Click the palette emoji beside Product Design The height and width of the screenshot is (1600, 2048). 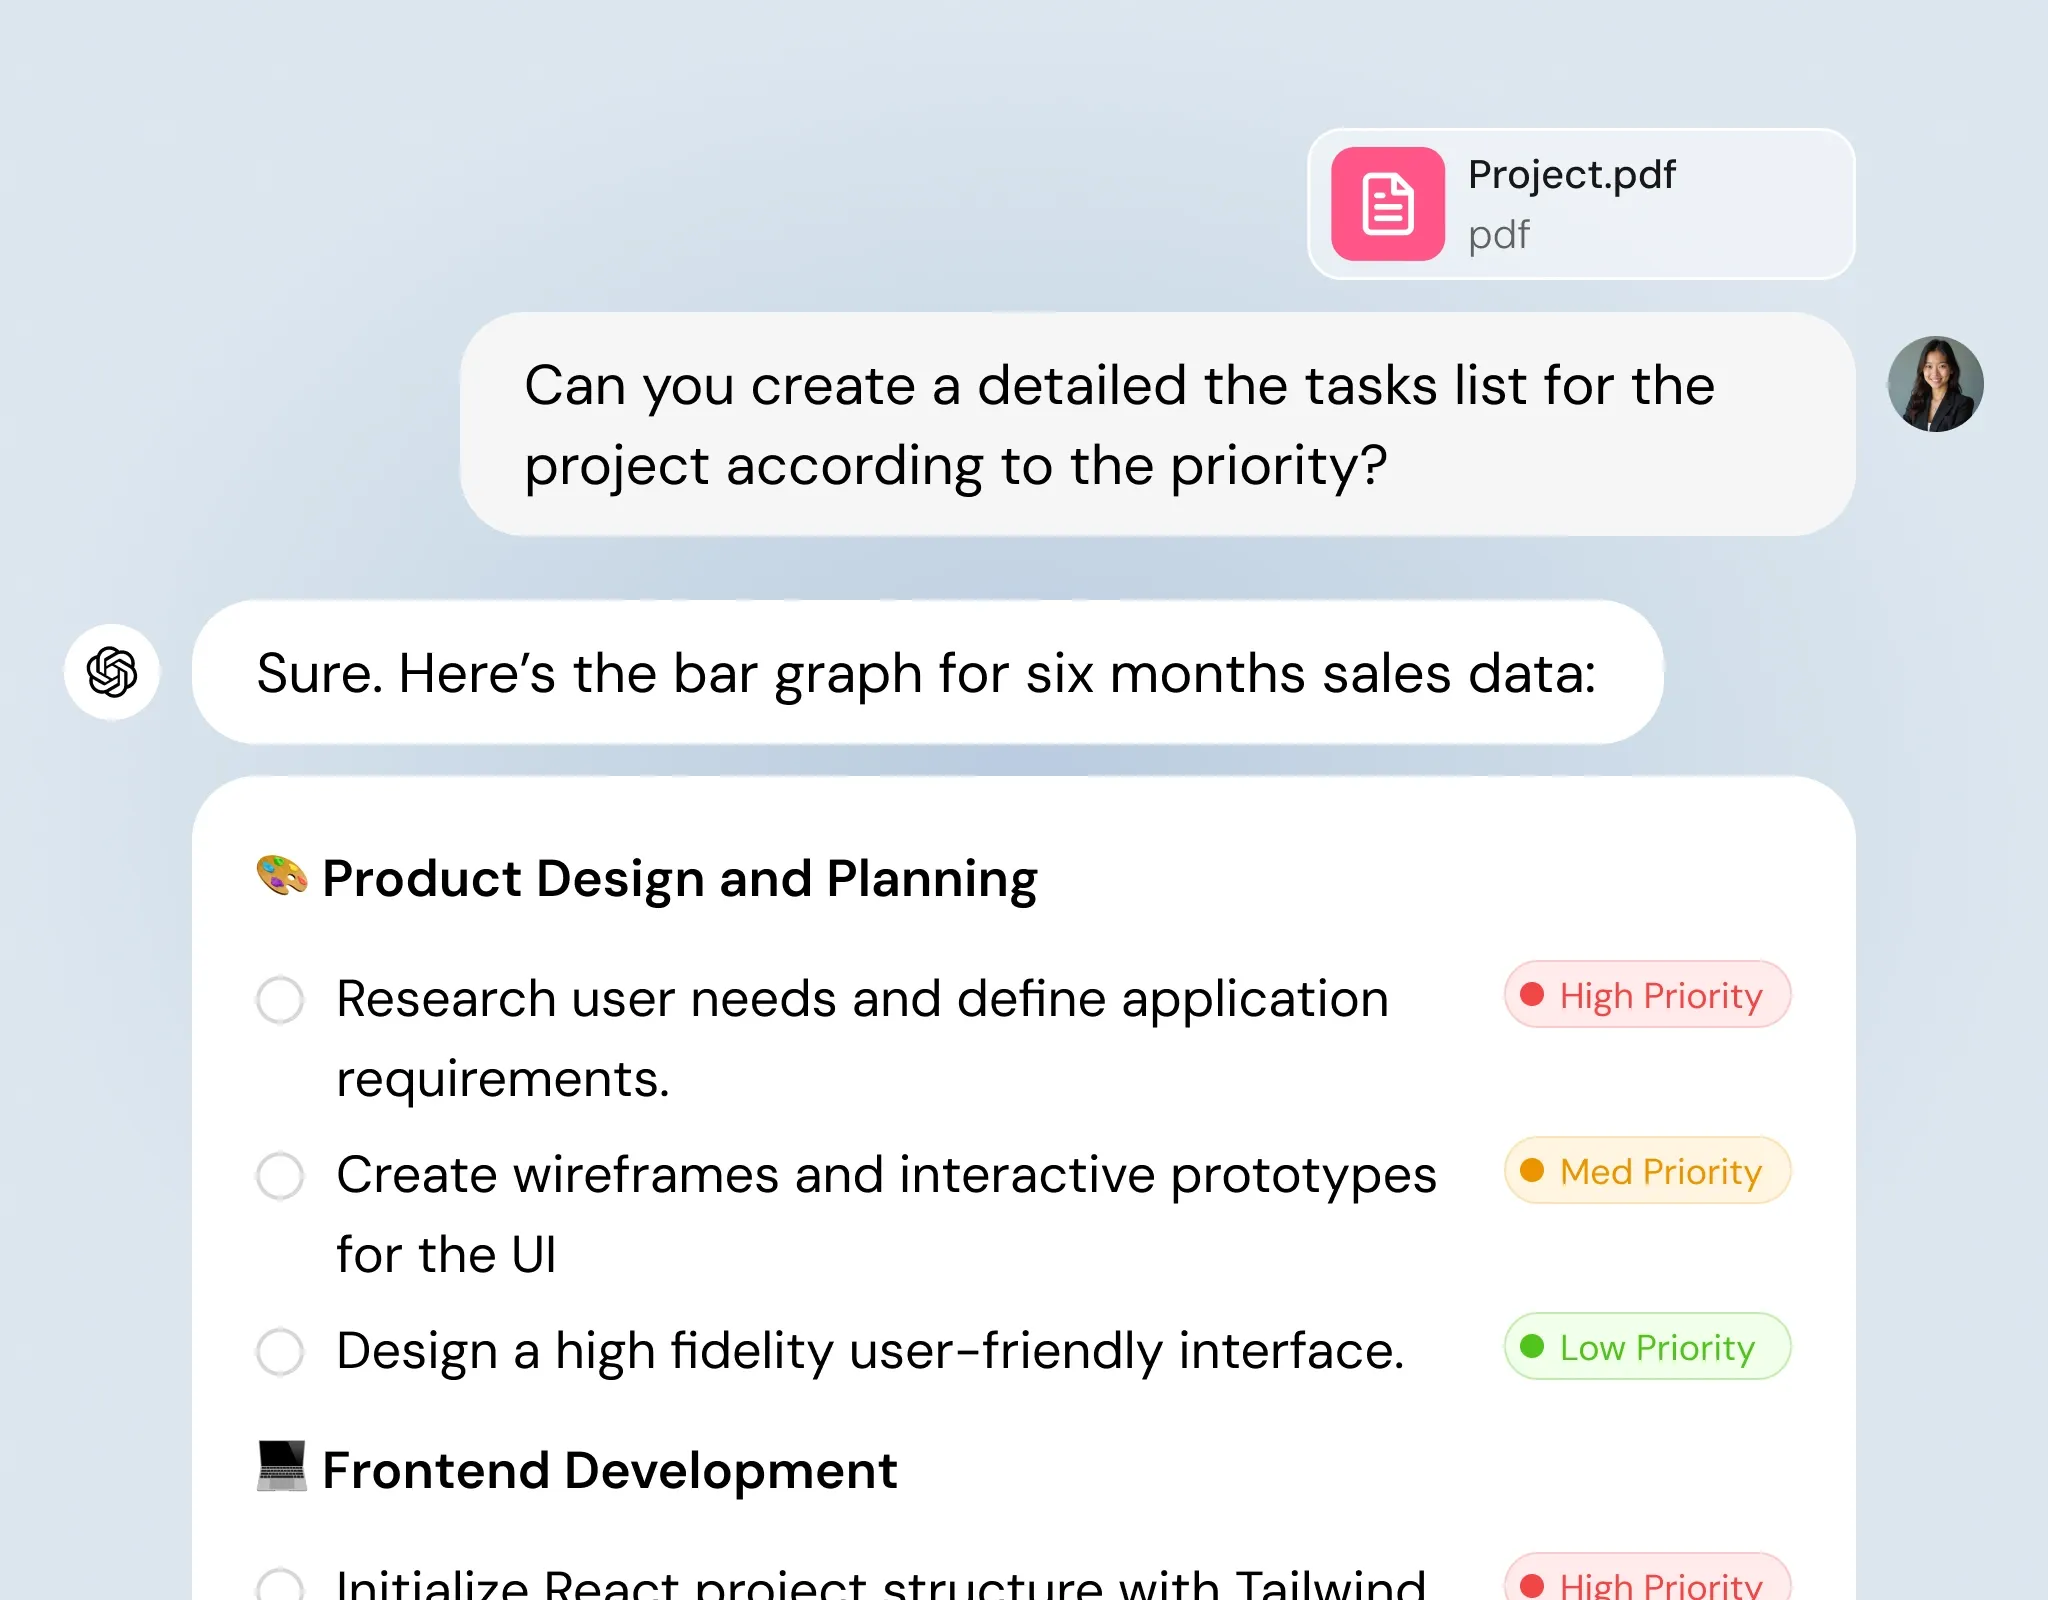pos(282,876)
